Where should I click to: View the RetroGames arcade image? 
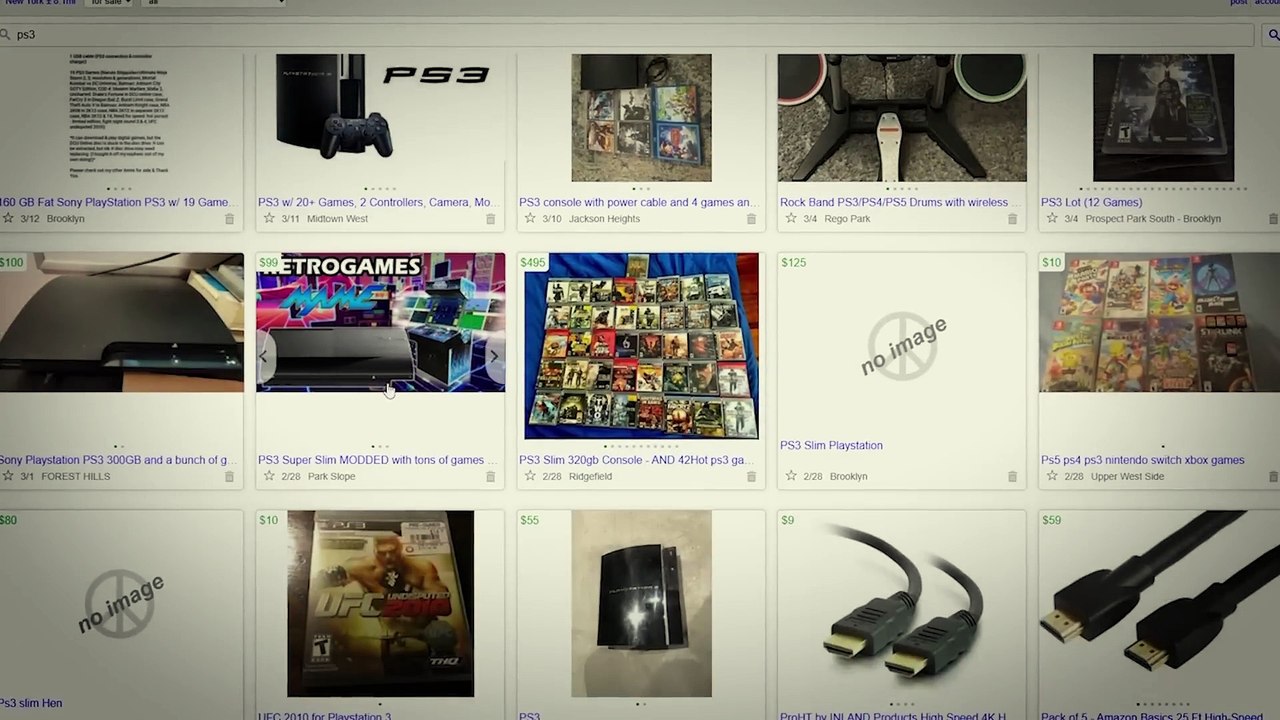(381, 322)
